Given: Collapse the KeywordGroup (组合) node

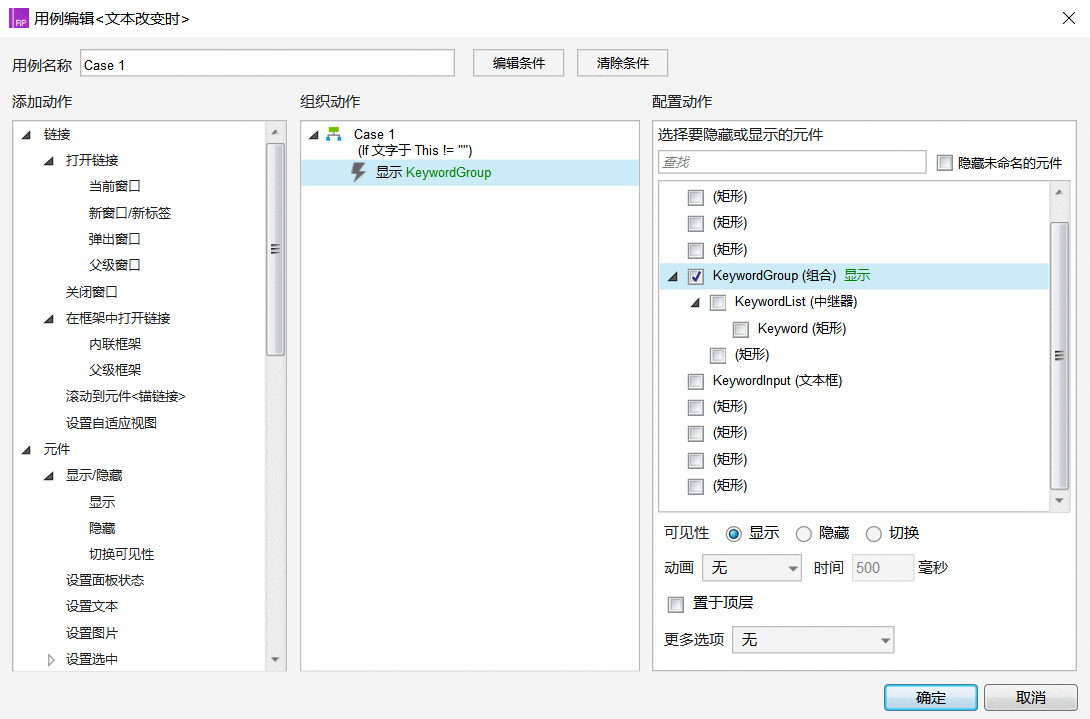Looking at the screenshot, I should 672,277.
